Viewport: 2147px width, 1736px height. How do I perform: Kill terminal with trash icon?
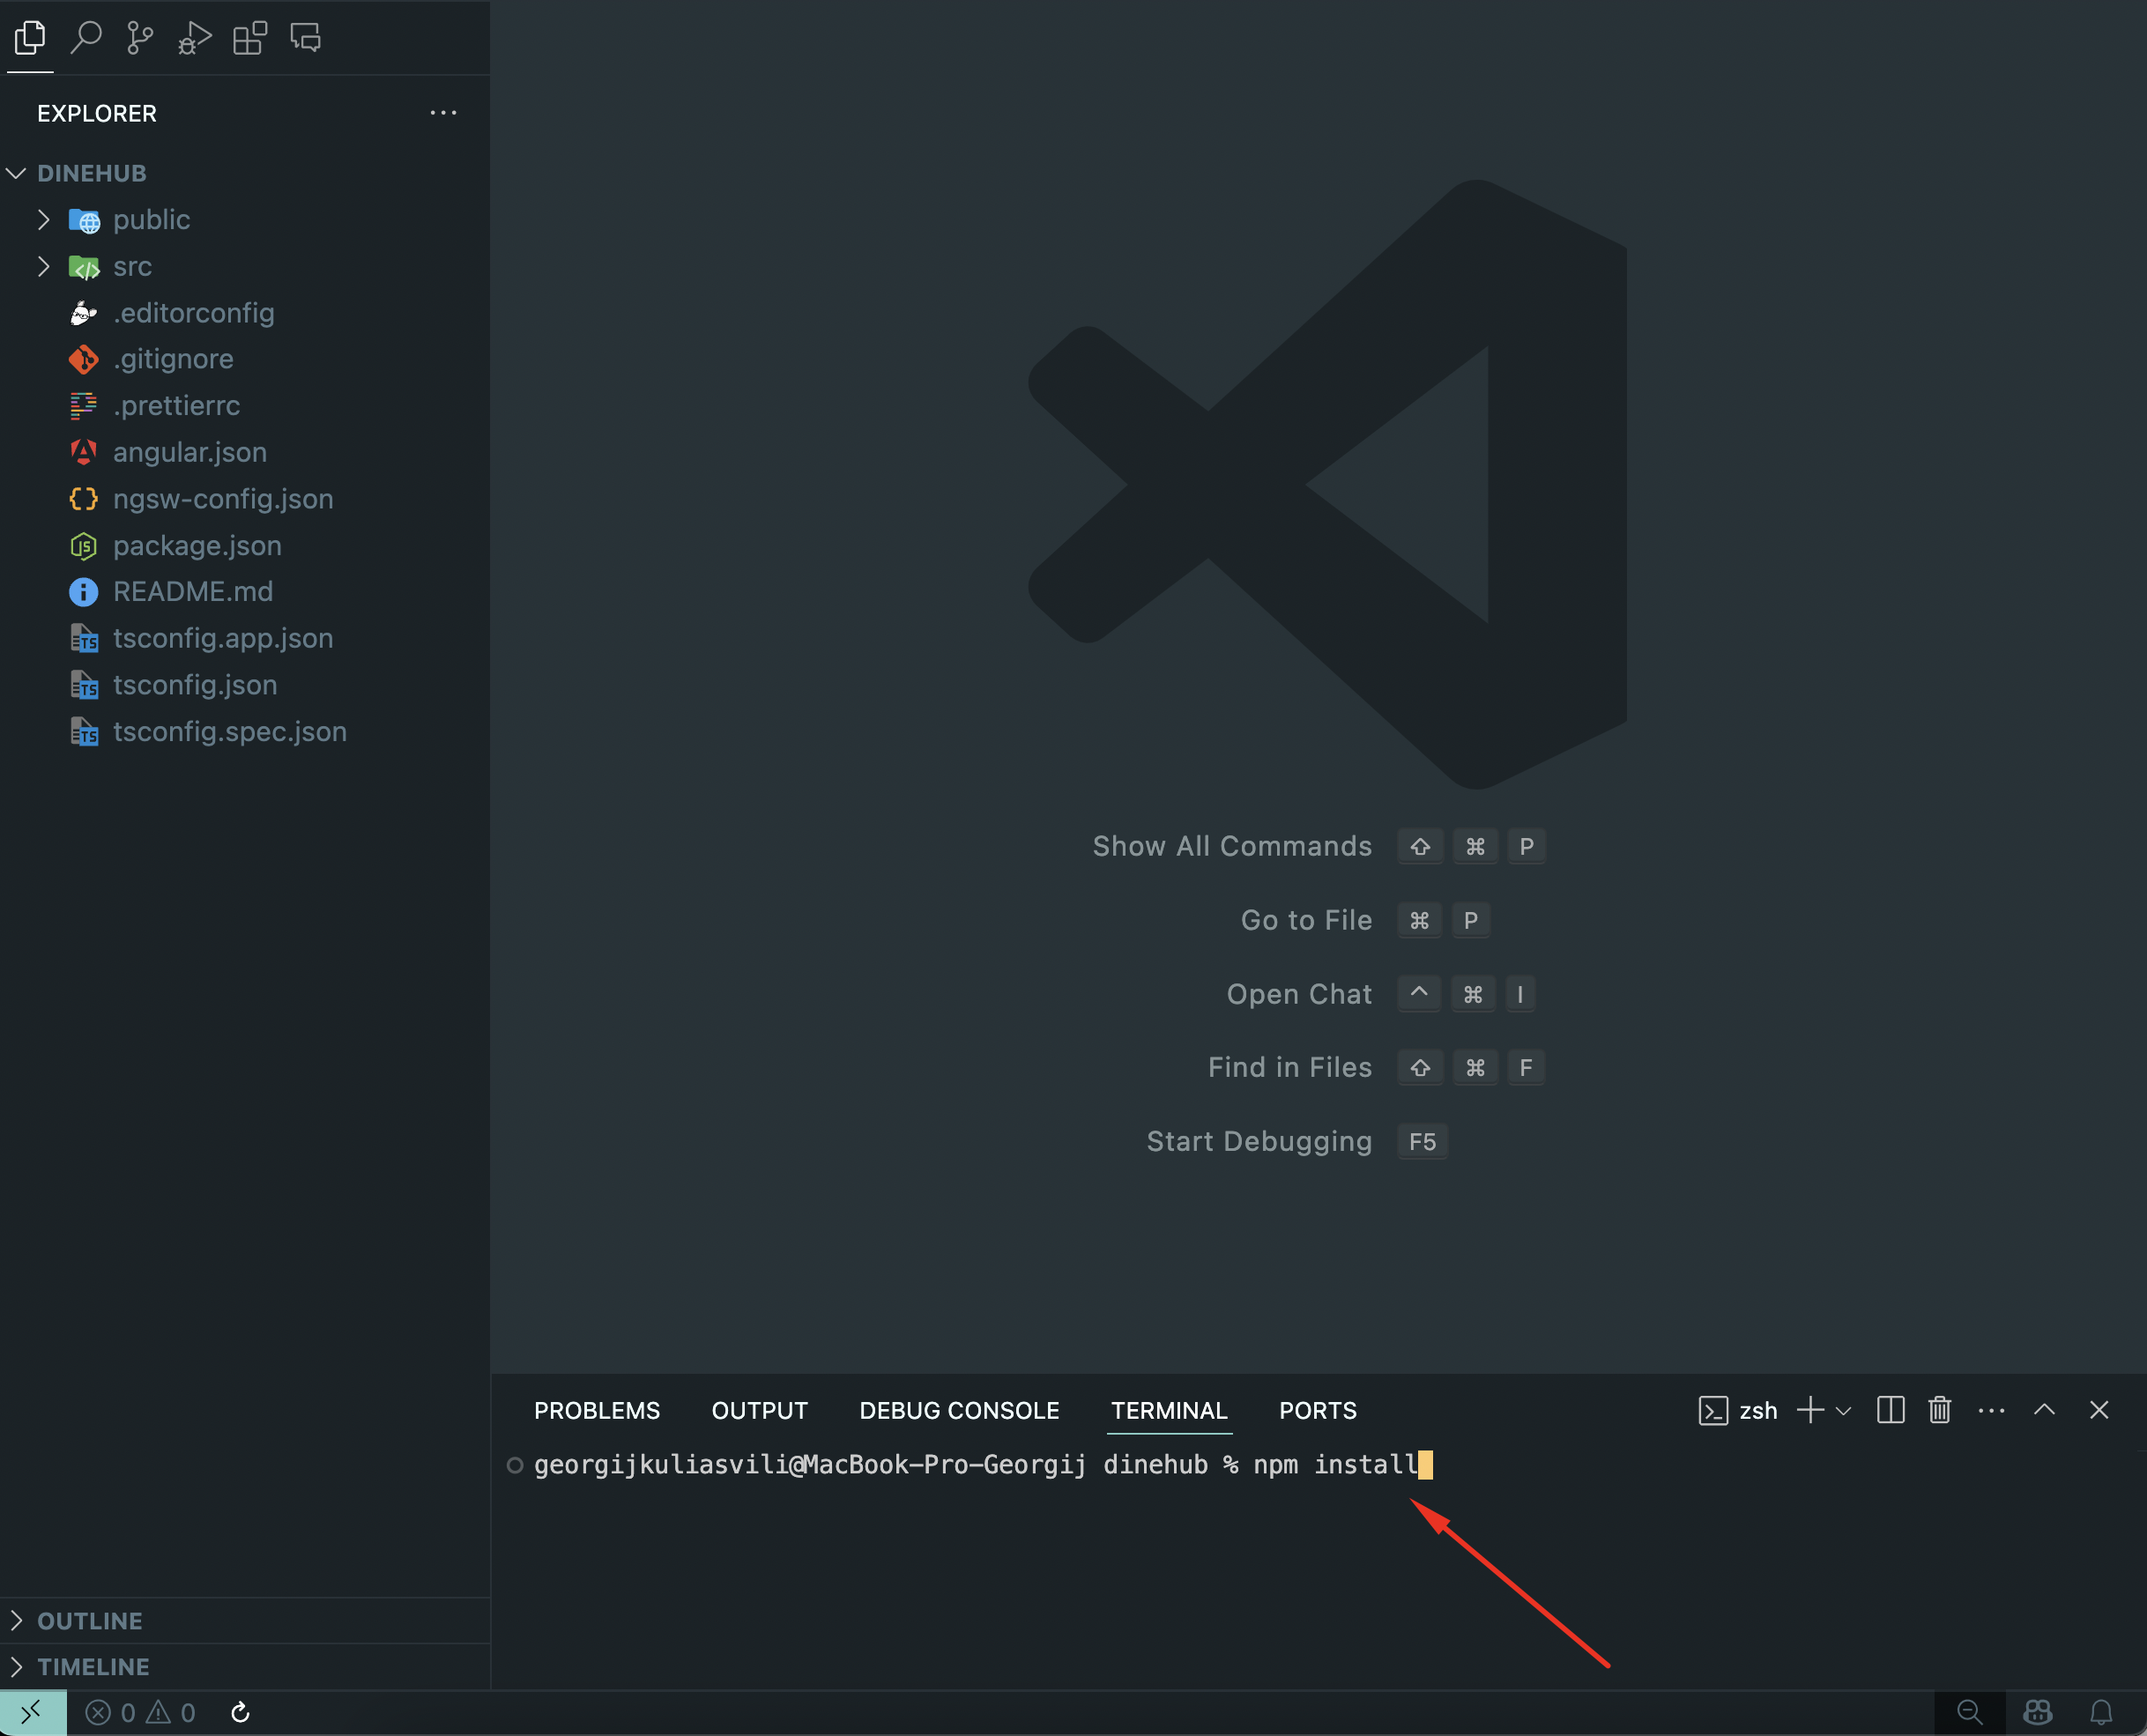pos(1939,1410)
